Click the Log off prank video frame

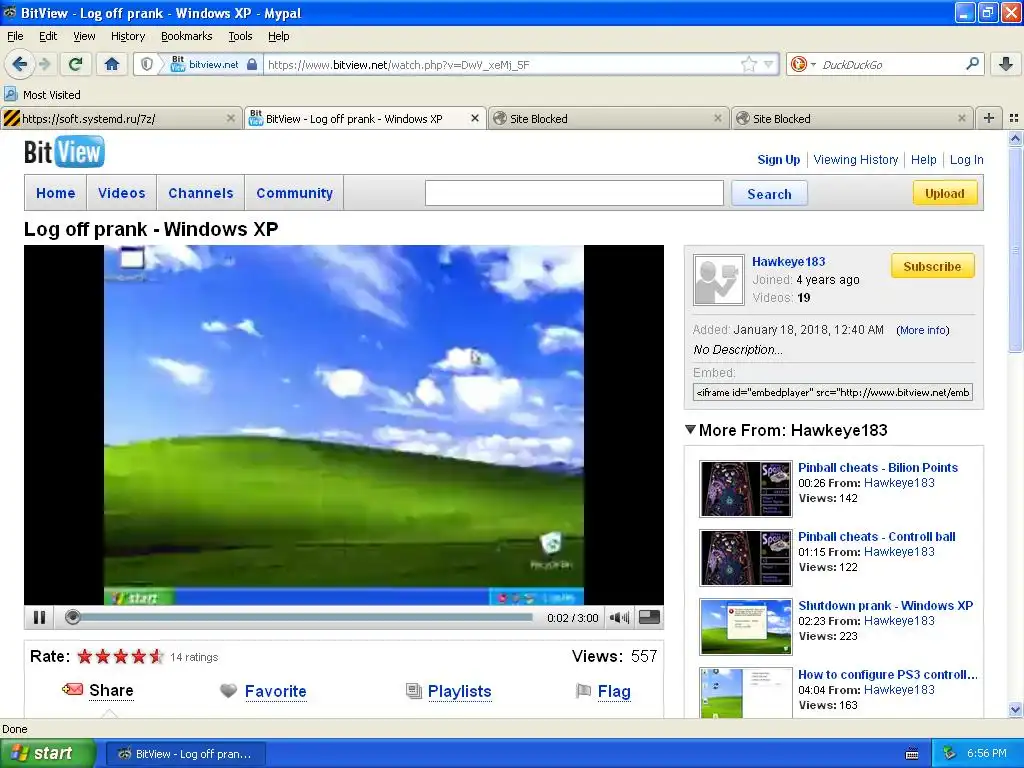click(344, 425)
